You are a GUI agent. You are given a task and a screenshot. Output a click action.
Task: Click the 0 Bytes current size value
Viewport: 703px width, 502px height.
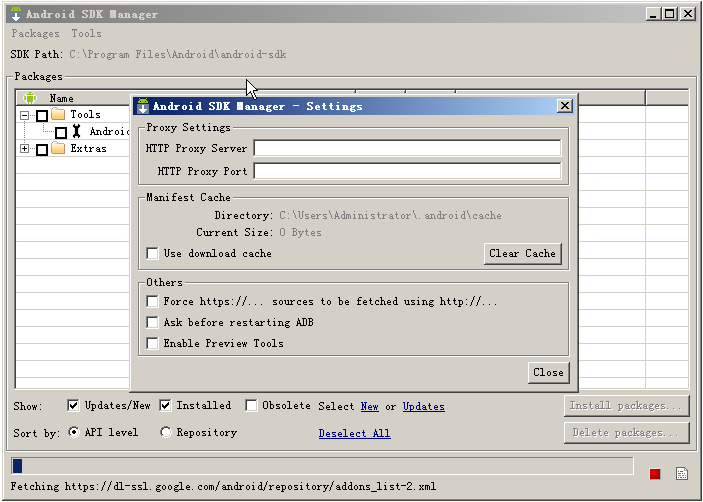(x=300, y=233)
